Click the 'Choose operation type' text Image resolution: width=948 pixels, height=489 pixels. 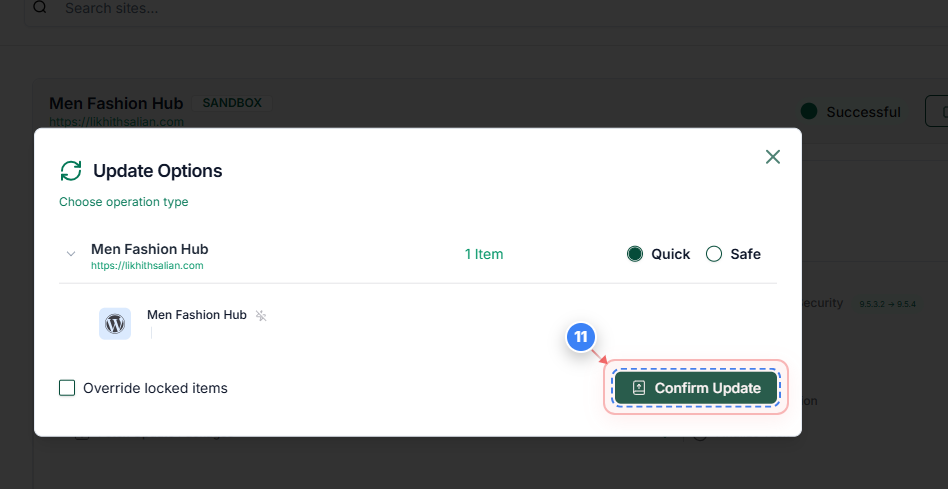coord(123,202)
